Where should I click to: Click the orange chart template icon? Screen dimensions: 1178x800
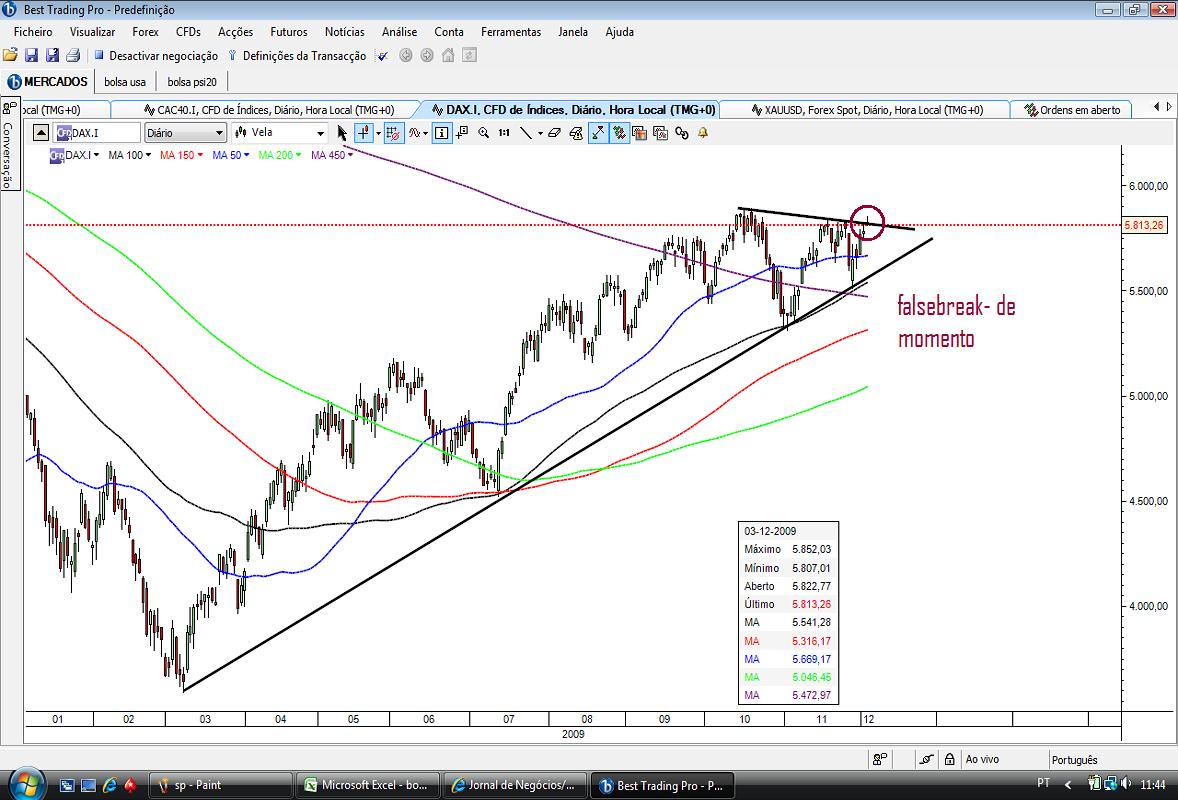(x=639, y=133)
